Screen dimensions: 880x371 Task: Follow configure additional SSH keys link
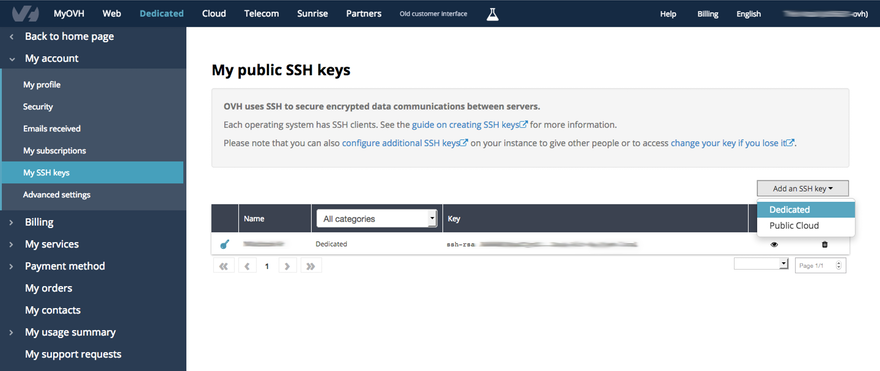pyautogui.click(x=401, y=143)
